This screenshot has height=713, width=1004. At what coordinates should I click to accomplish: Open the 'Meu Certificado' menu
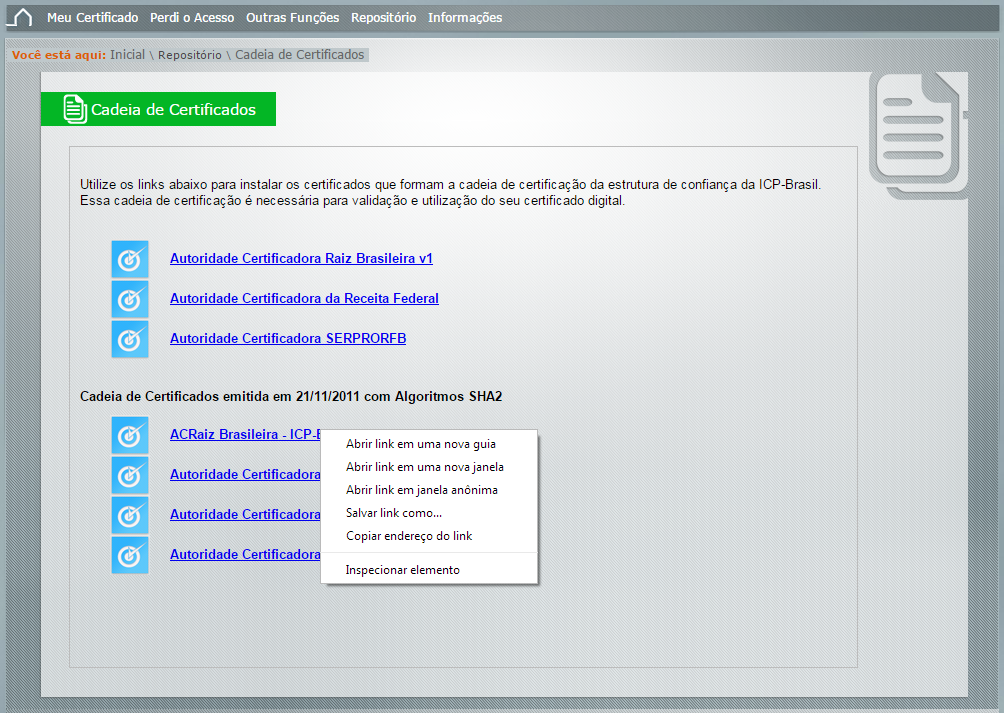click(92, 18)
